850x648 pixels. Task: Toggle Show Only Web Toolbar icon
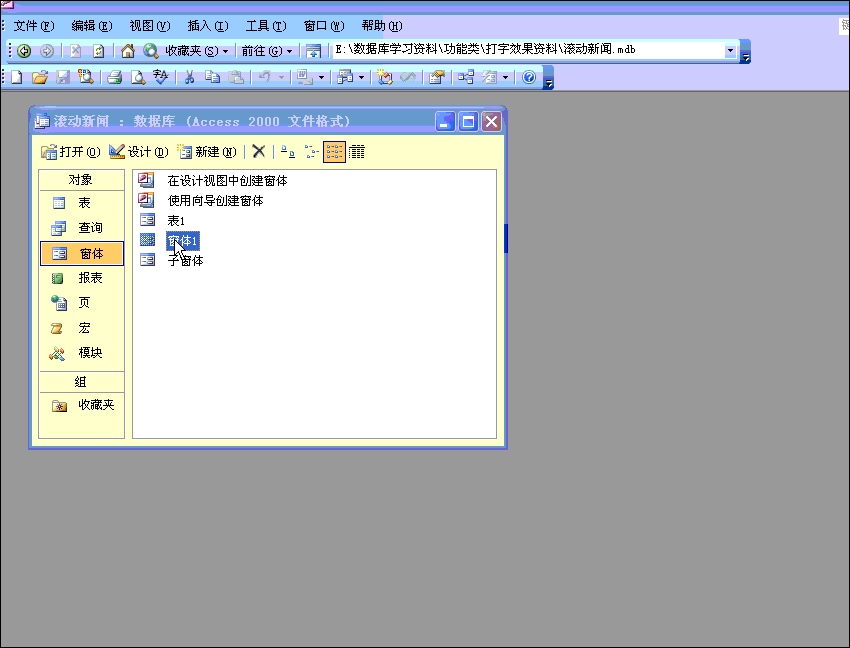(313, 51)
